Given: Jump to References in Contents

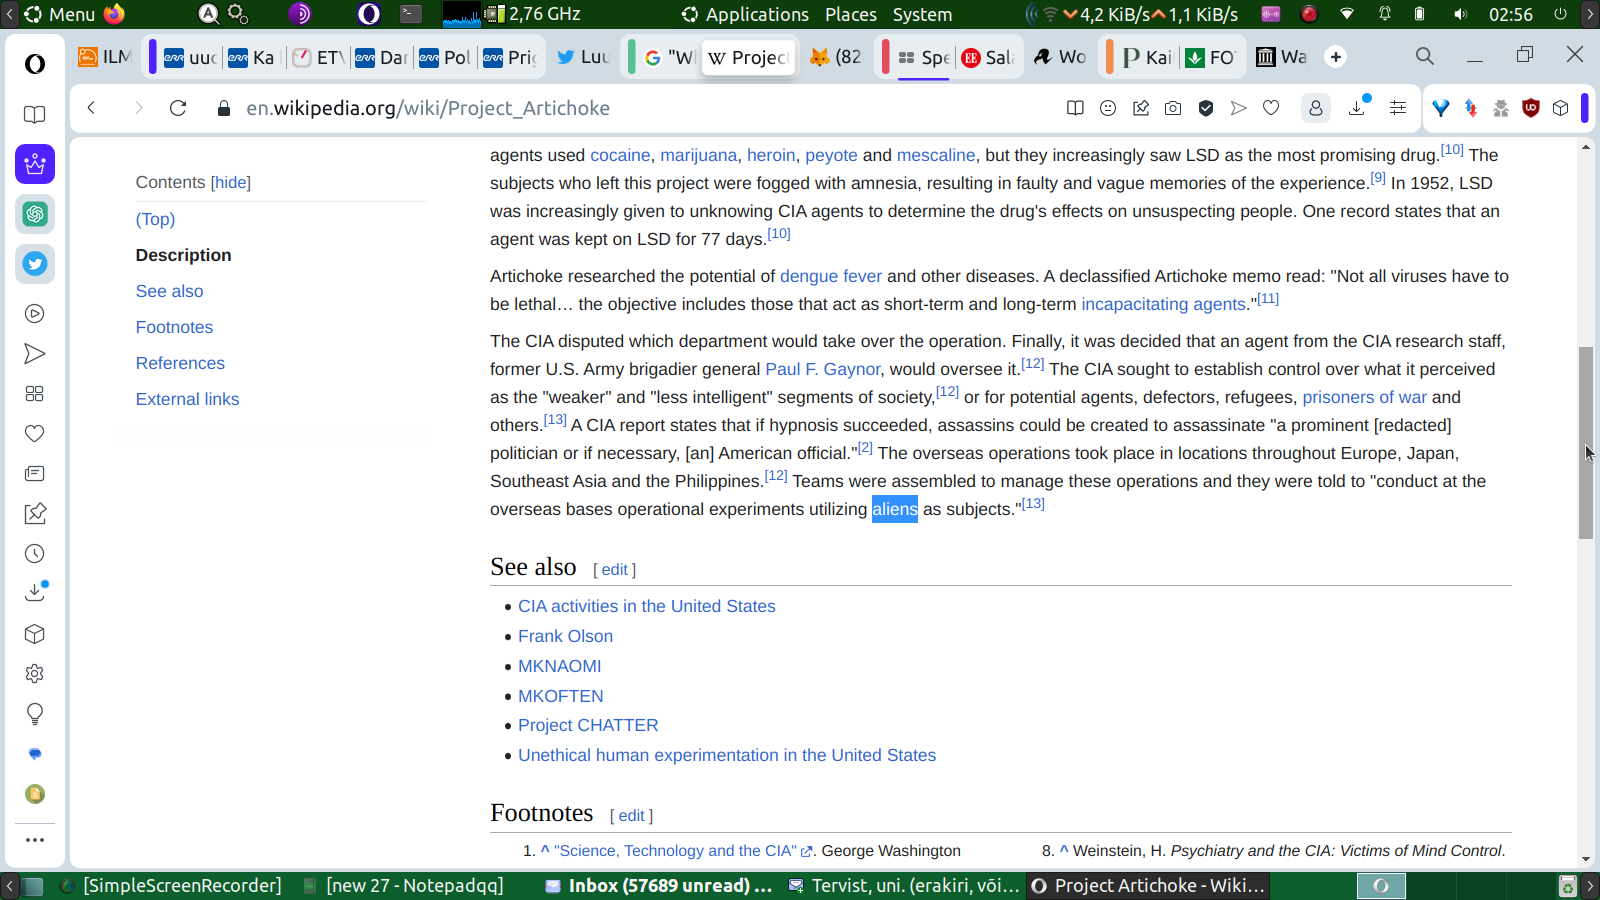Looking at the screenshot, I should (180, 363).
